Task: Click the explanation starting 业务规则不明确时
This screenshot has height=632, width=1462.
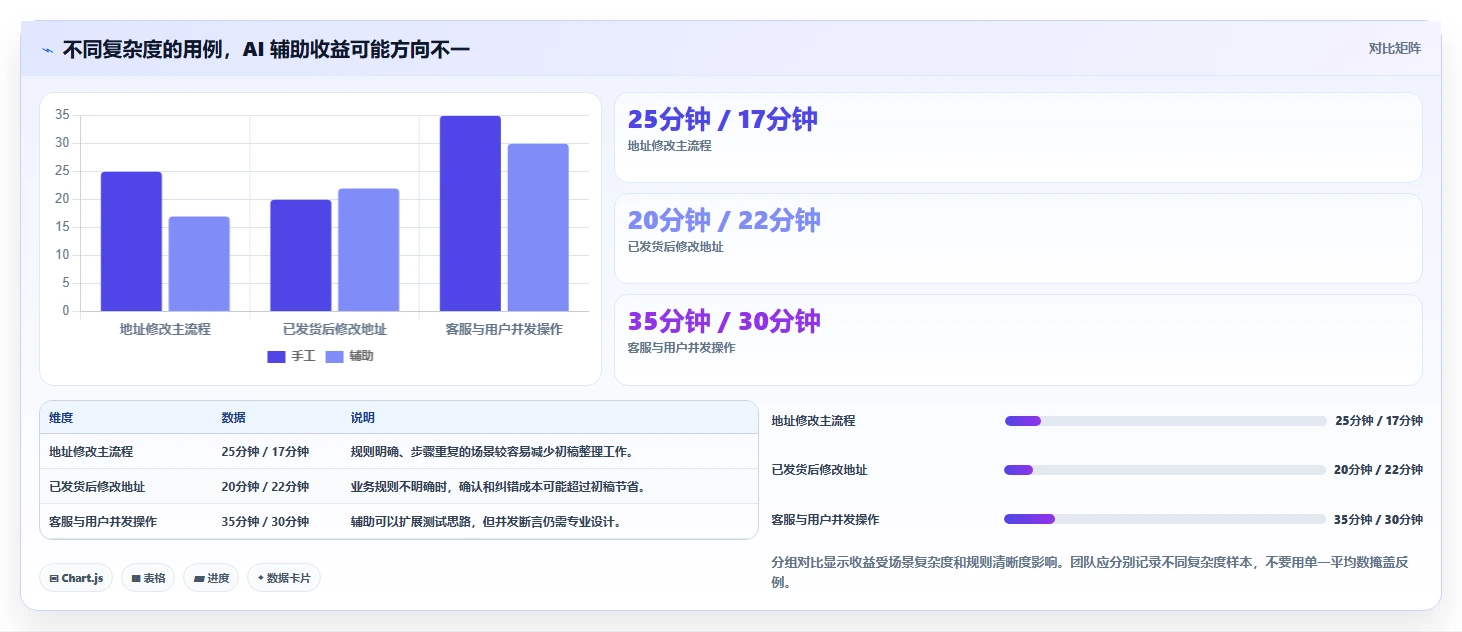Action: pos(498,487)
